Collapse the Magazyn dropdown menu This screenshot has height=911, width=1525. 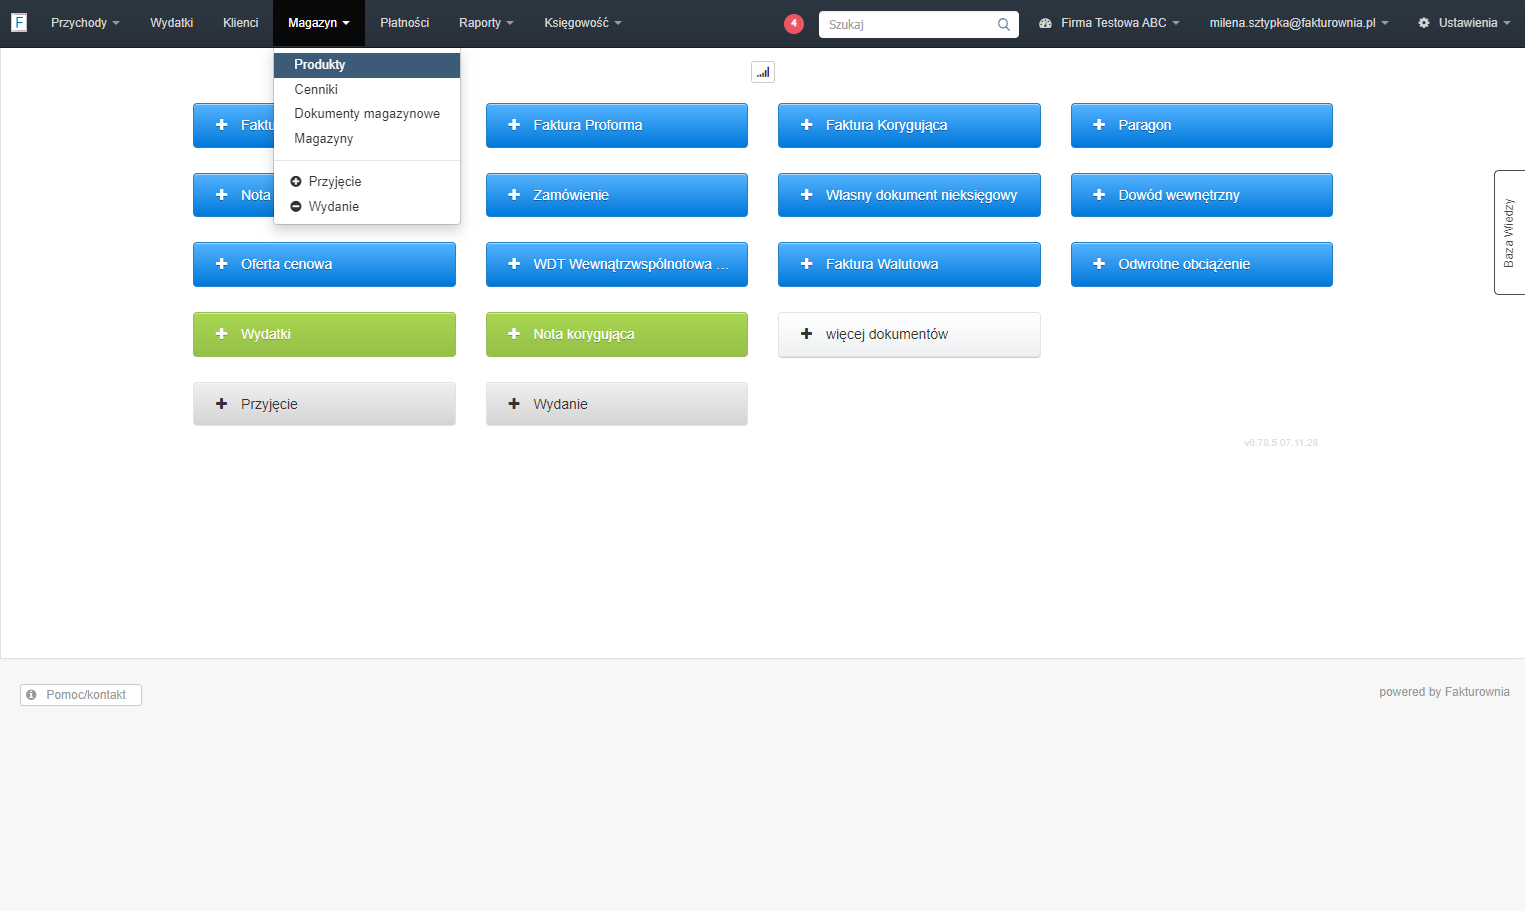(x=319, y=23)
